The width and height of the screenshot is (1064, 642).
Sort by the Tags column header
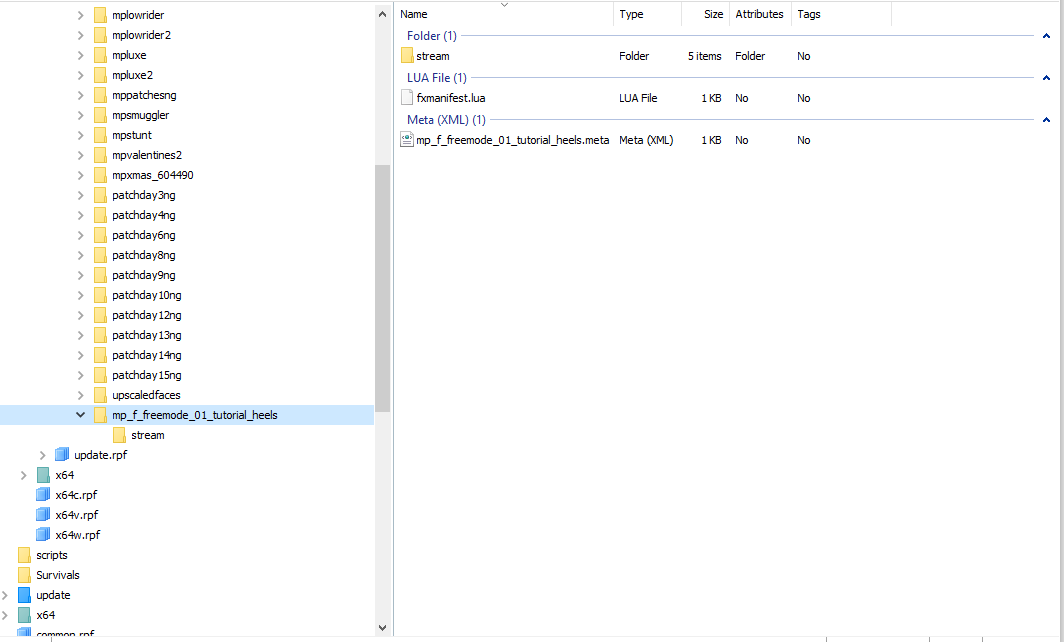click(x=841, y=14)
